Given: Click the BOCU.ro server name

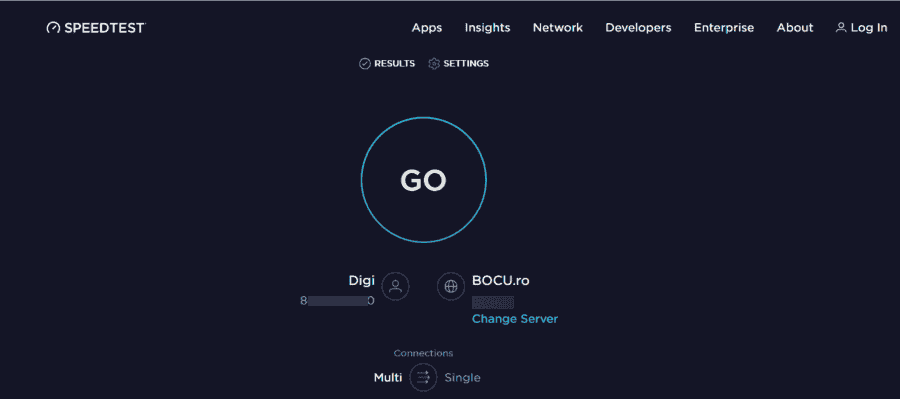Looking at the screenshot, I should (501, 281).
